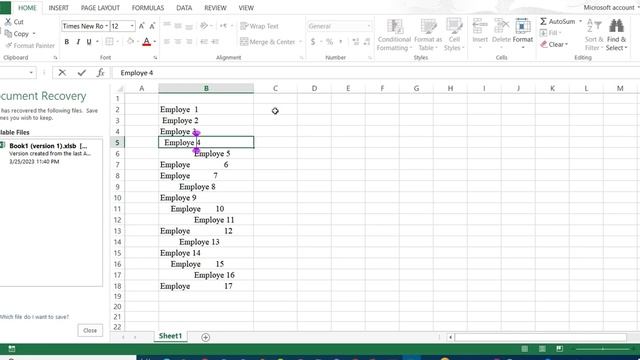Open the REVIEW tab
The width and height of the screenshot is (640, 360).
pos(215,8)
